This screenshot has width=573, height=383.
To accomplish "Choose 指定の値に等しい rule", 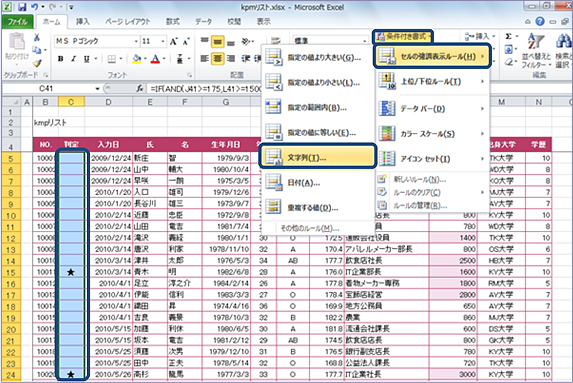I will [x=317, y=133].
